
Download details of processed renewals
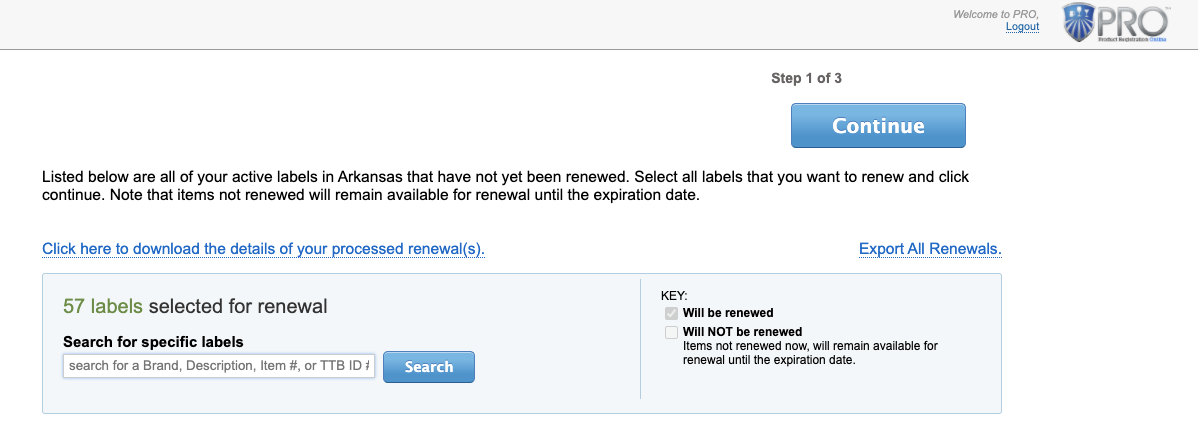pos(263,249)
